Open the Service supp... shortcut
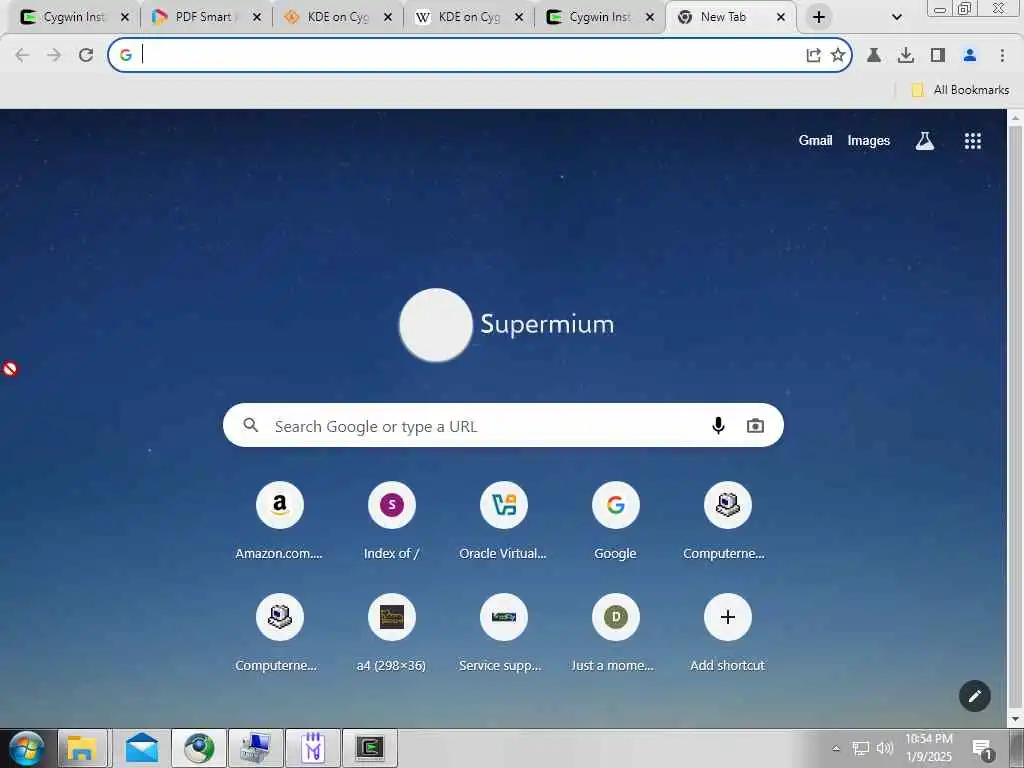The width and height of the screenshot is (1024, 768). click(x=504, y=633)
